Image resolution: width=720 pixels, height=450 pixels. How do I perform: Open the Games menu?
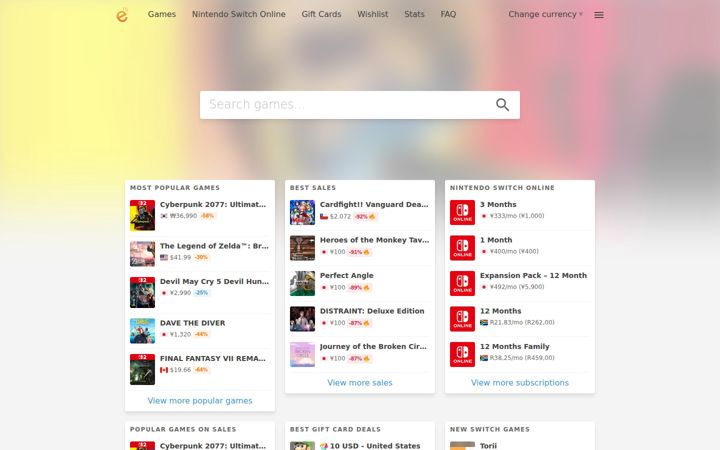(x=162, y=14)
